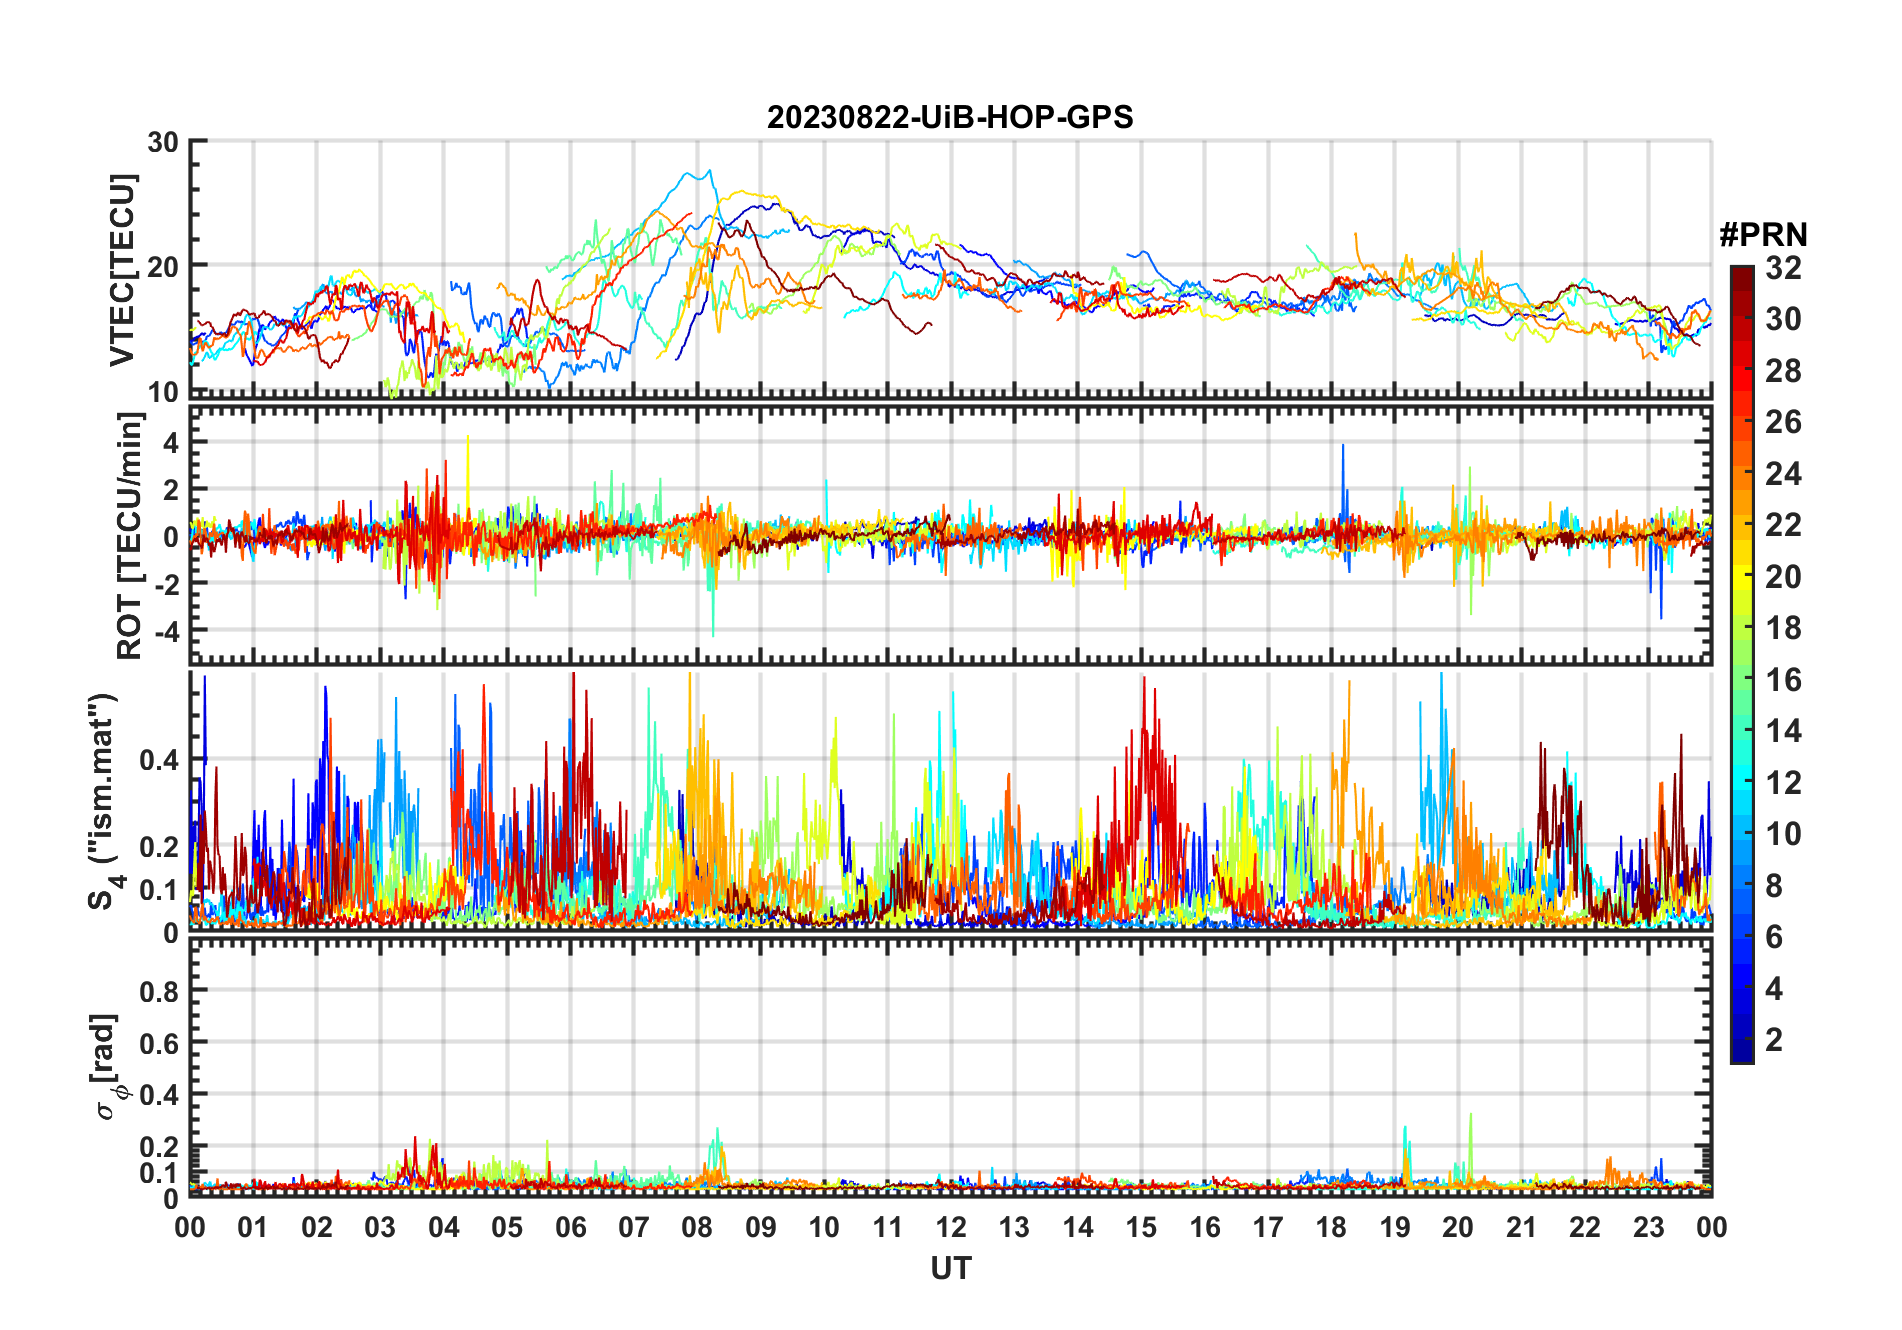Click the colorbar tick label 24

point(1783,473)
